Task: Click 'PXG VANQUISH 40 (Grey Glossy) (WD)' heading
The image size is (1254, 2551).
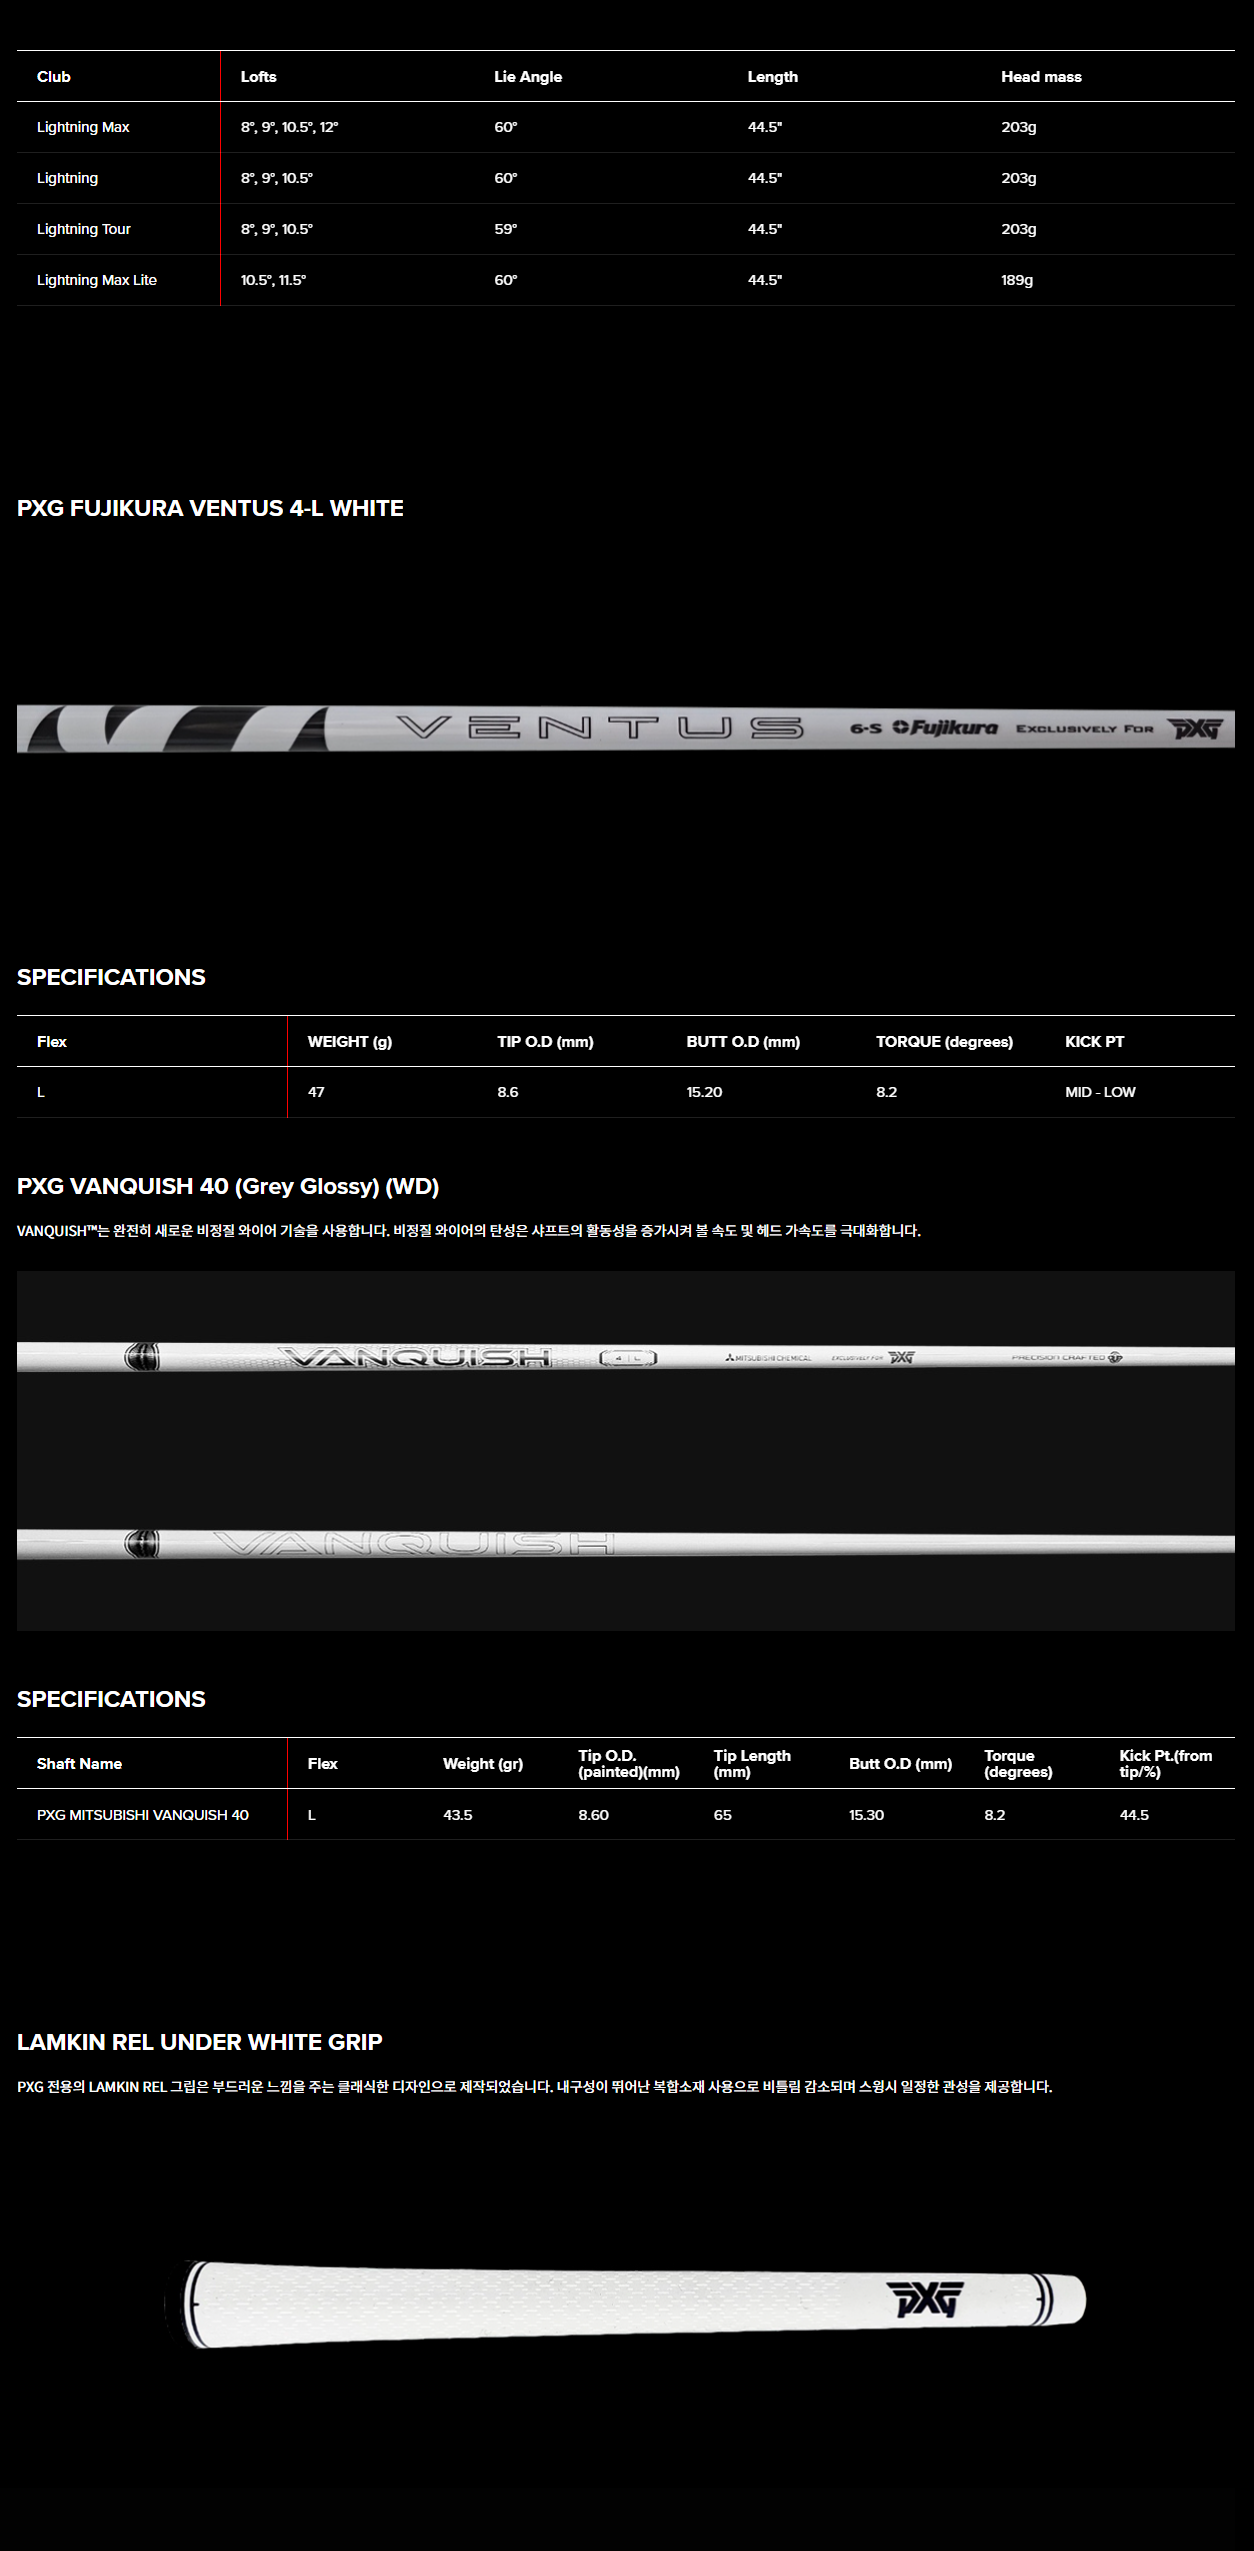Action: coord(228,1186)
